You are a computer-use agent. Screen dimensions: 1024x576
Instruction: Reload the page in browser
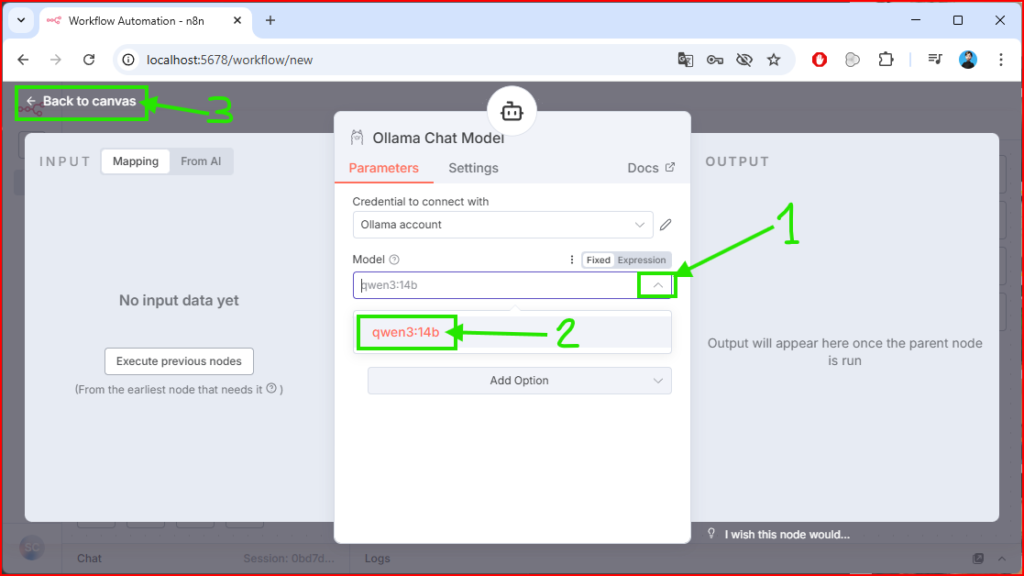(88, 60)
